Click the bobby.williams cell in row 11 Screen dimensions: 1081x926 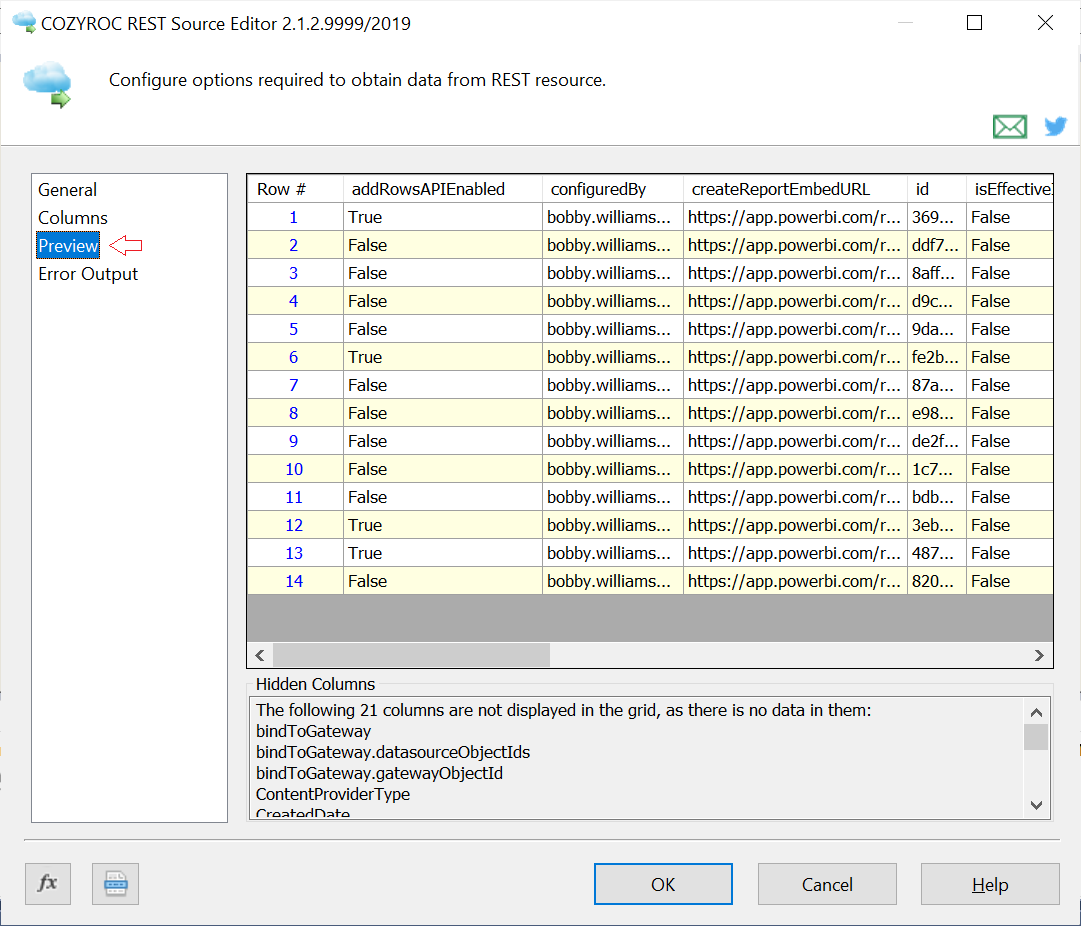pos(612,497)
